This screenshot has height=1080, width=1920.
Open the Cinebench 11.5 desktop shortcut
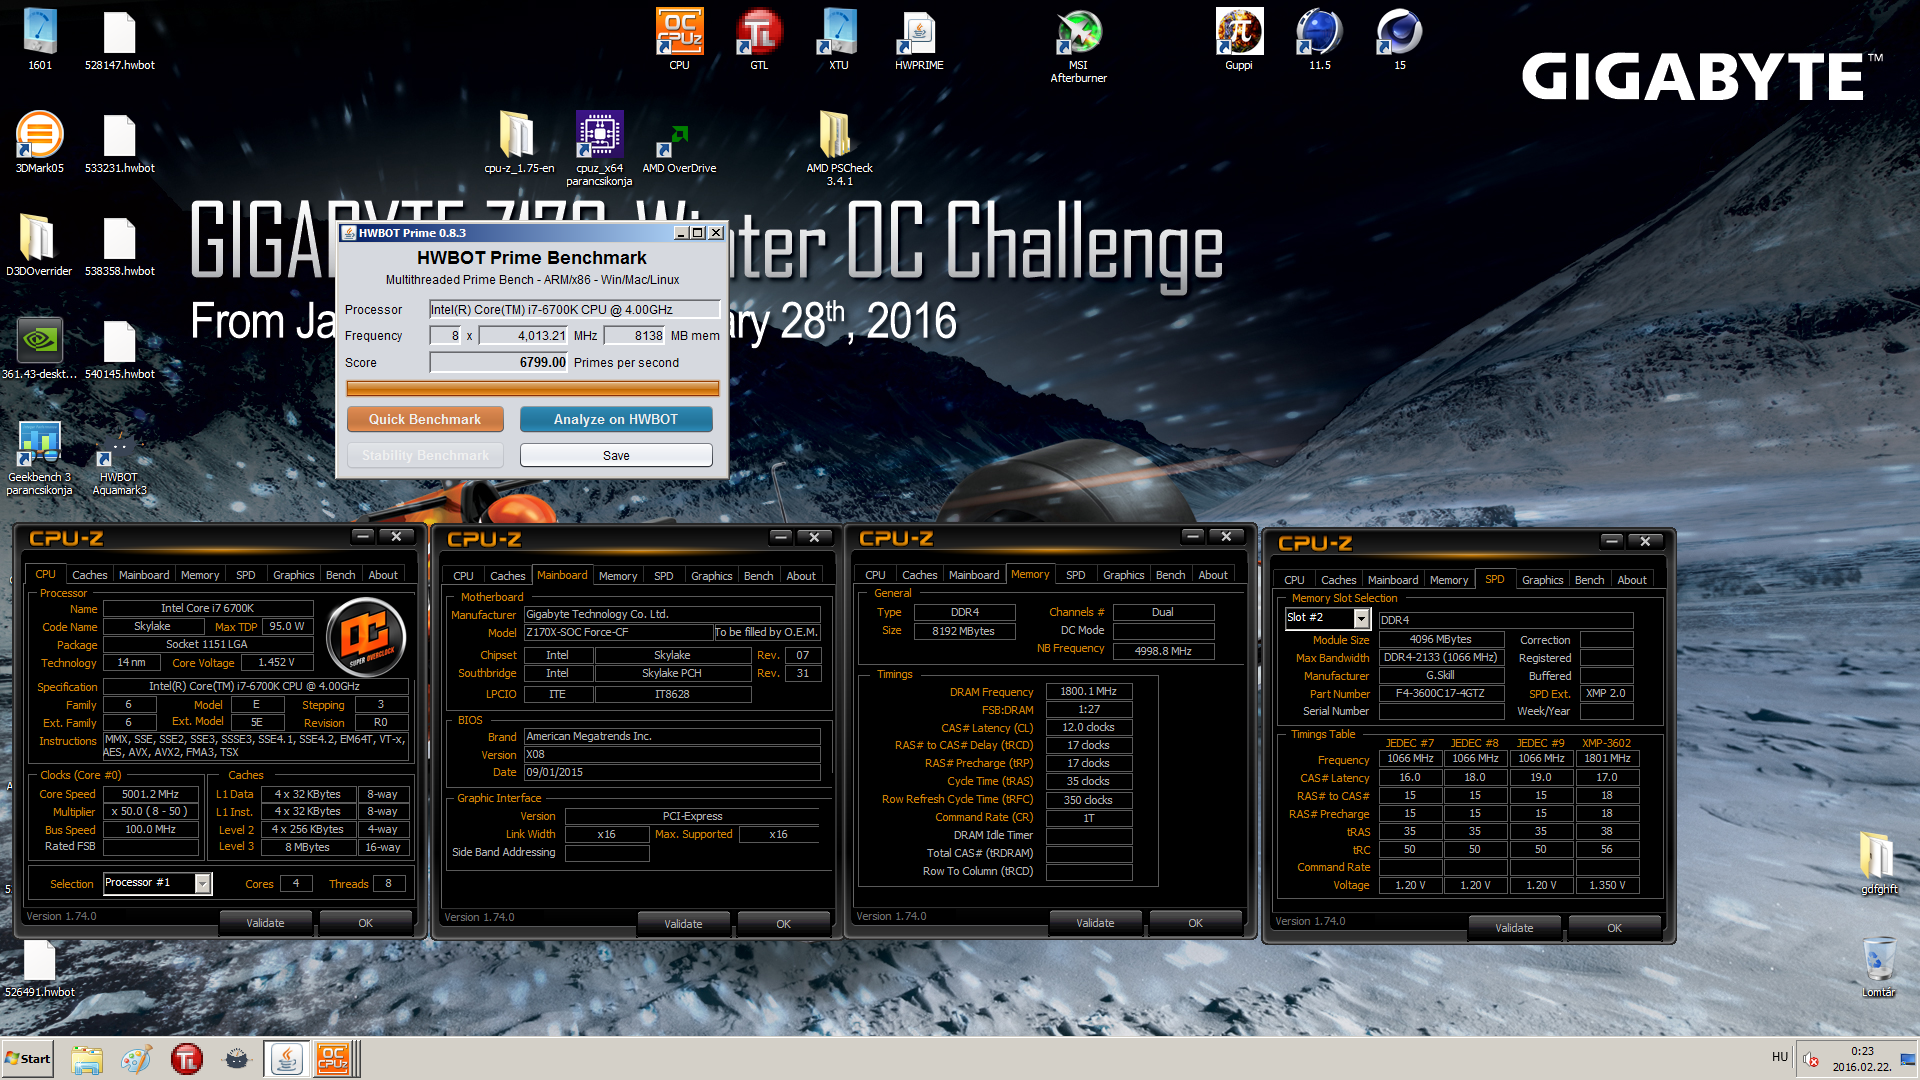tap(1319, 40)
